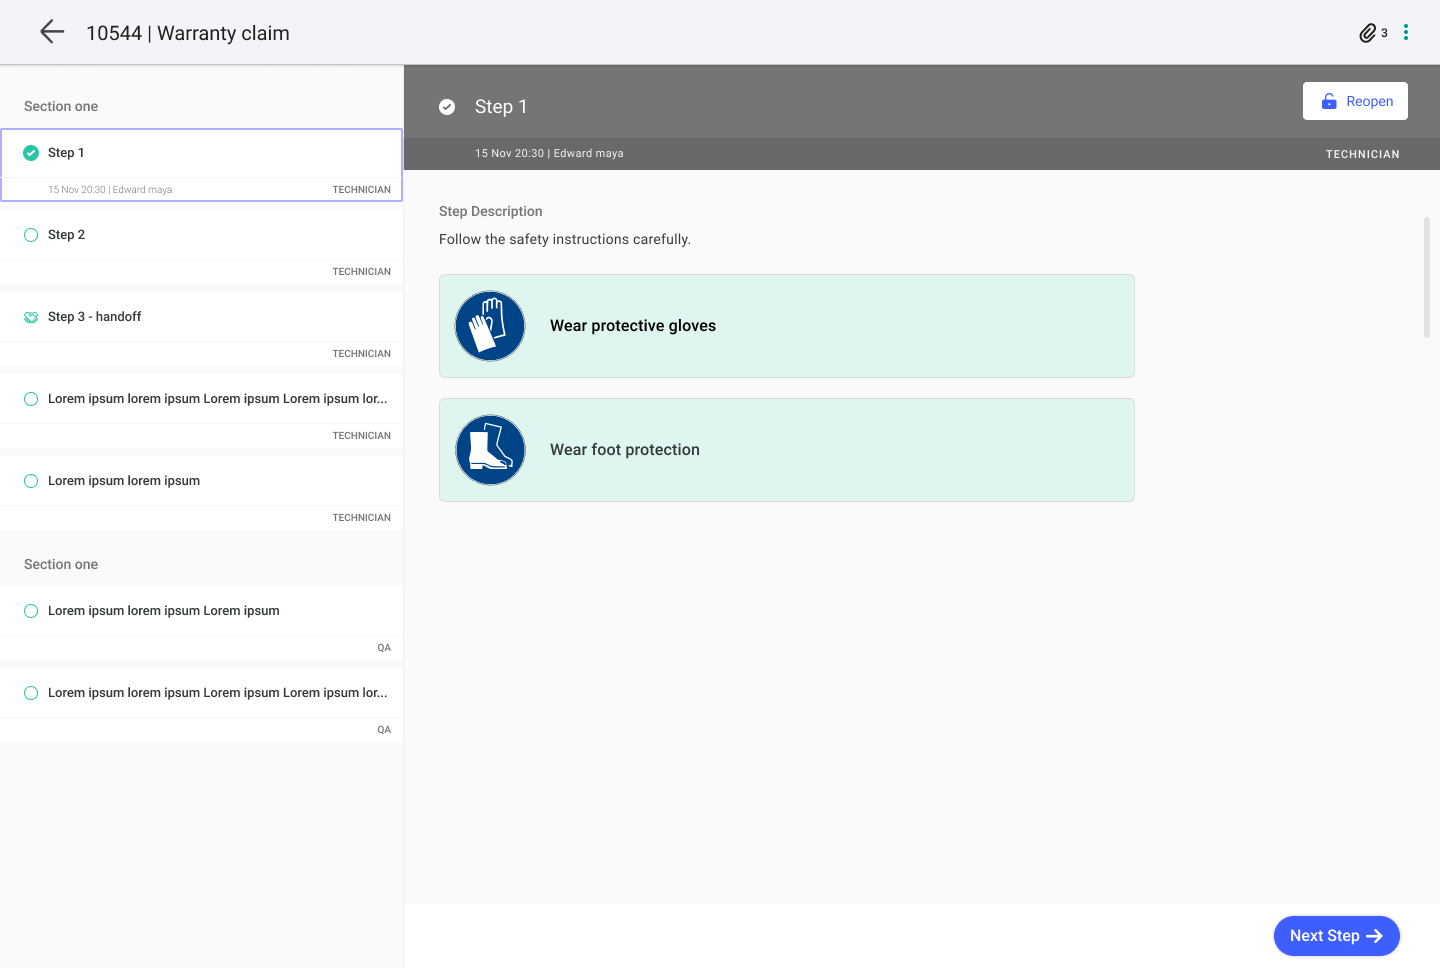Go back using the left arrow
The image size is (1440, 968).
click(x=52, y=32)
